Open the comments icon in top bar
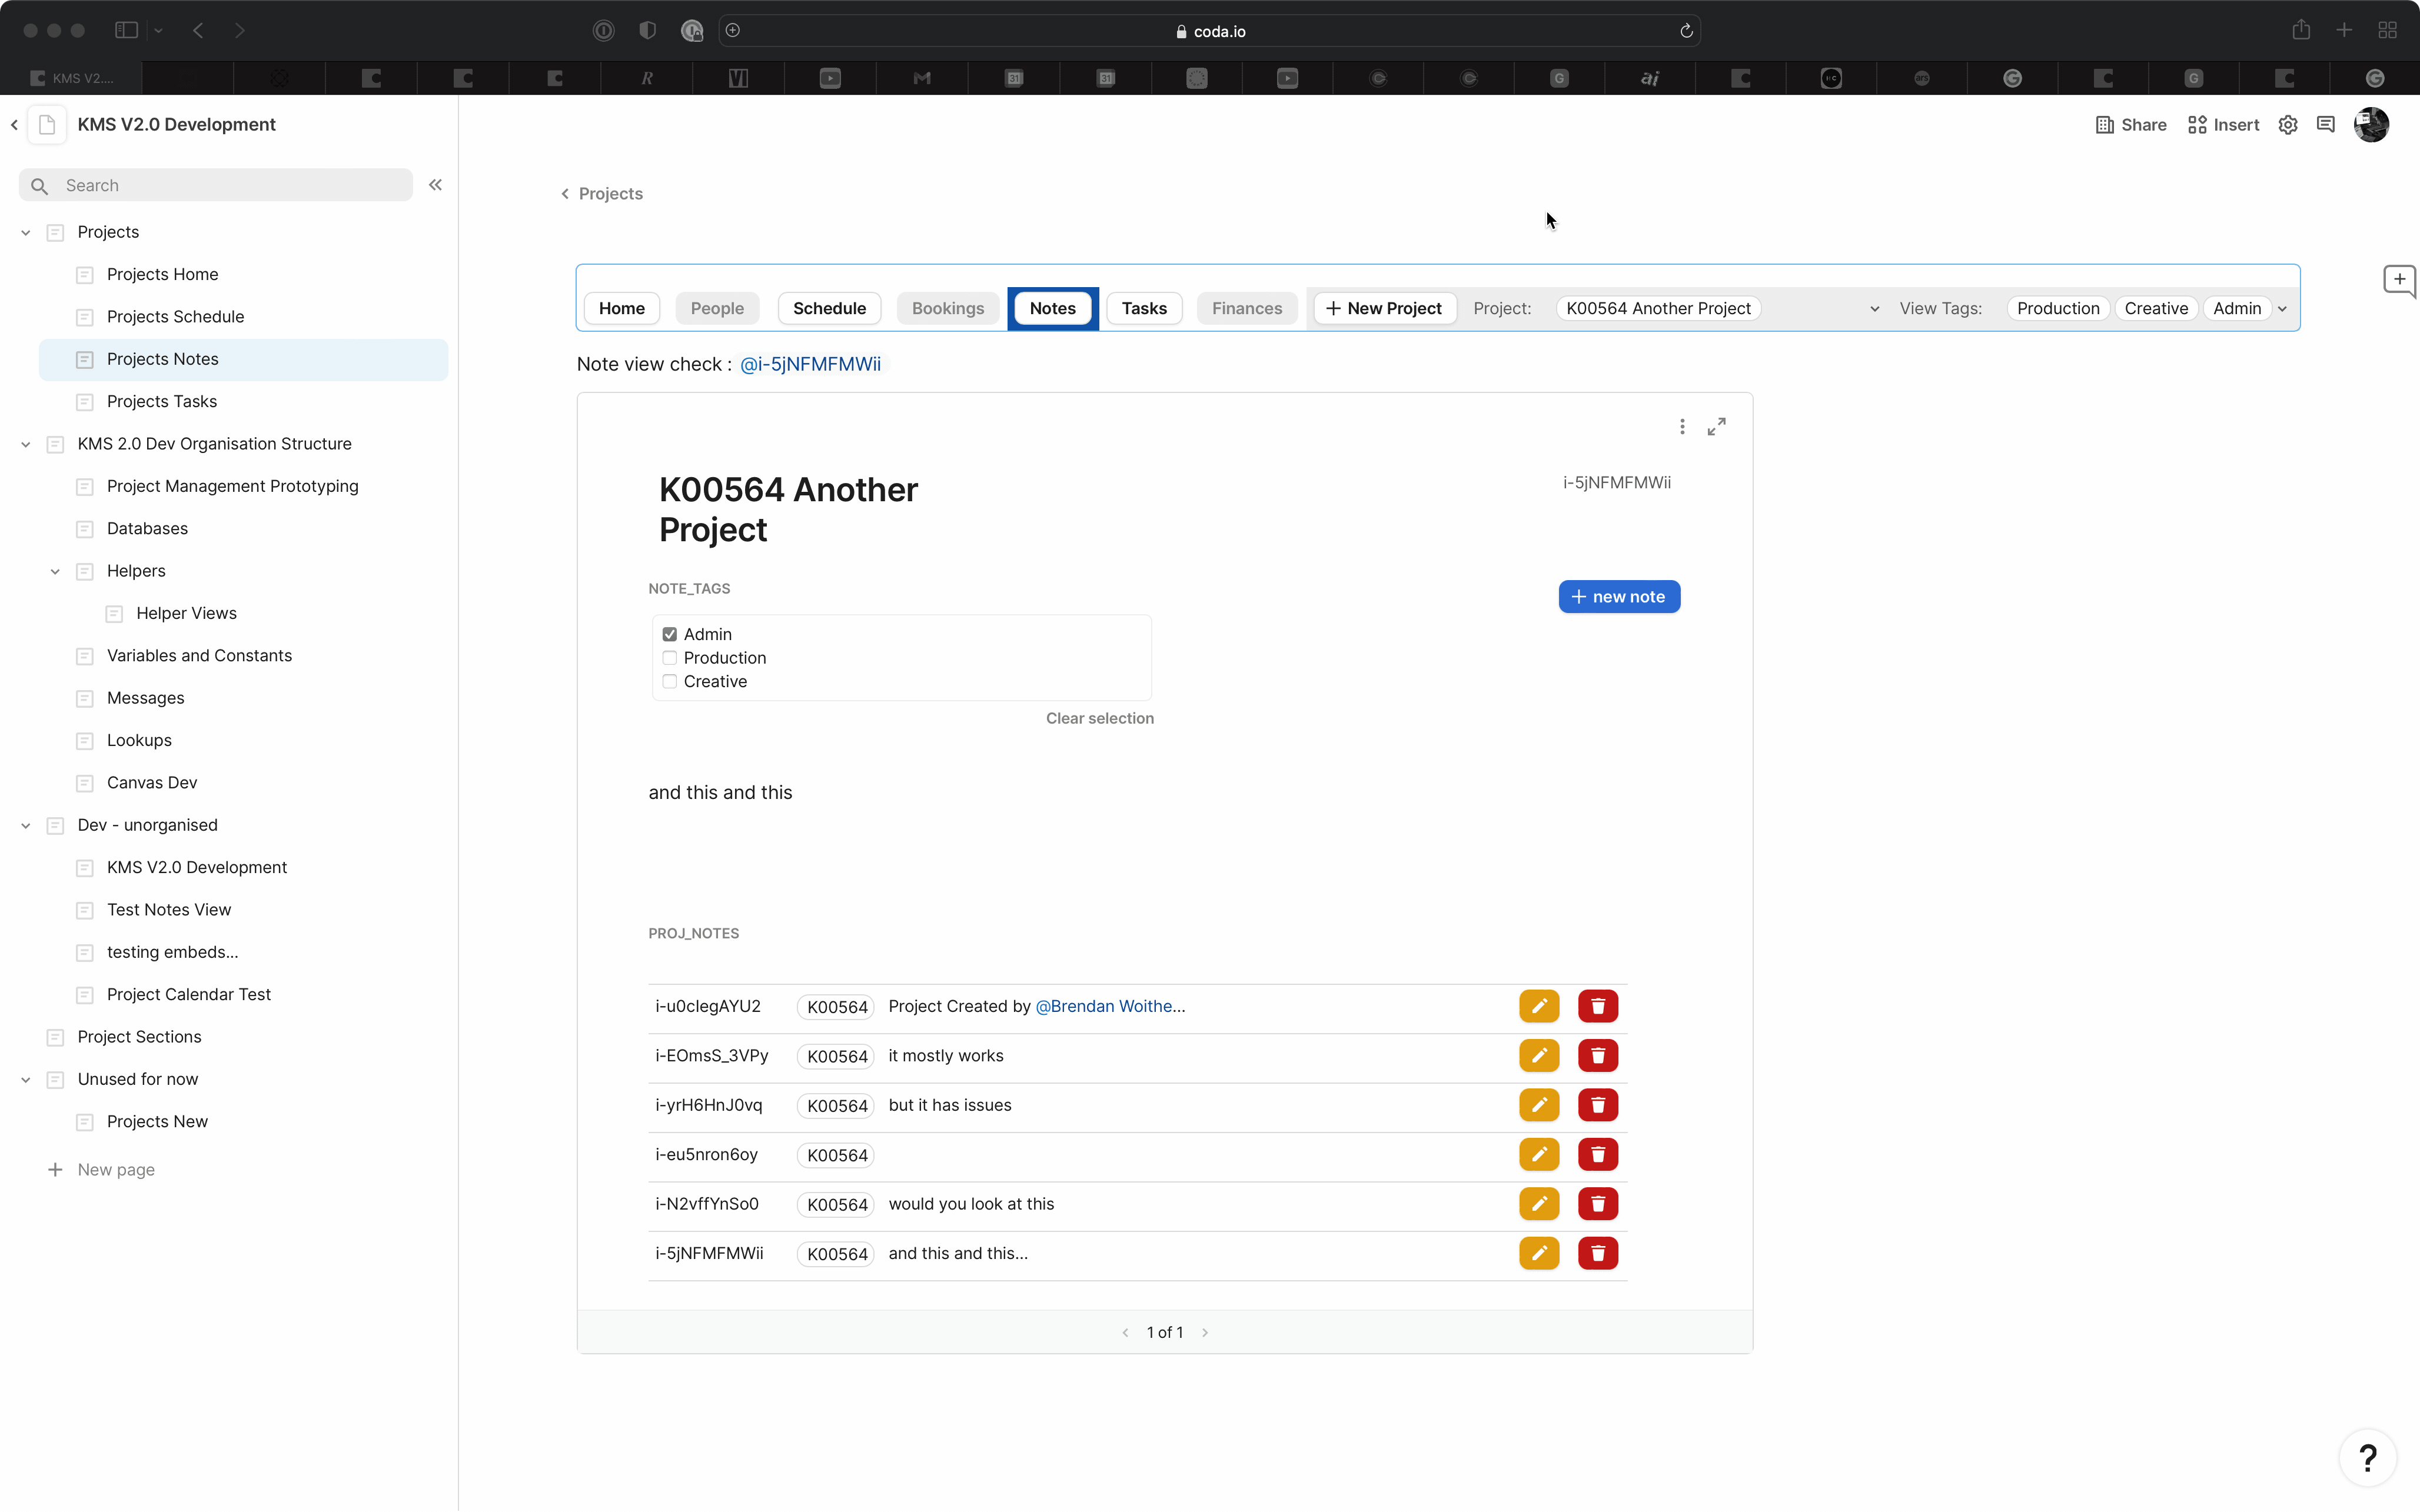The height and width of the screenshot is (1512, 2420). point(2325,125)
